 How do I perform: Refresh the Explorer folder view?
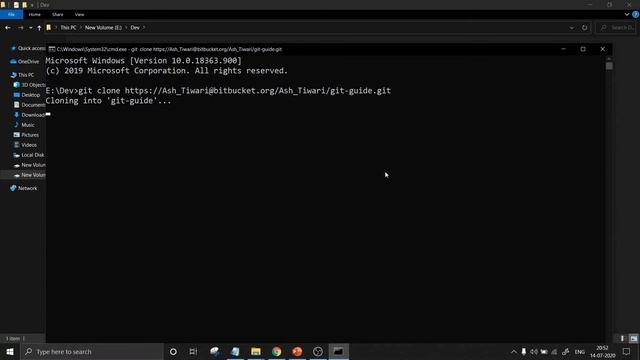pyautogui.click(x=584, y=28)
